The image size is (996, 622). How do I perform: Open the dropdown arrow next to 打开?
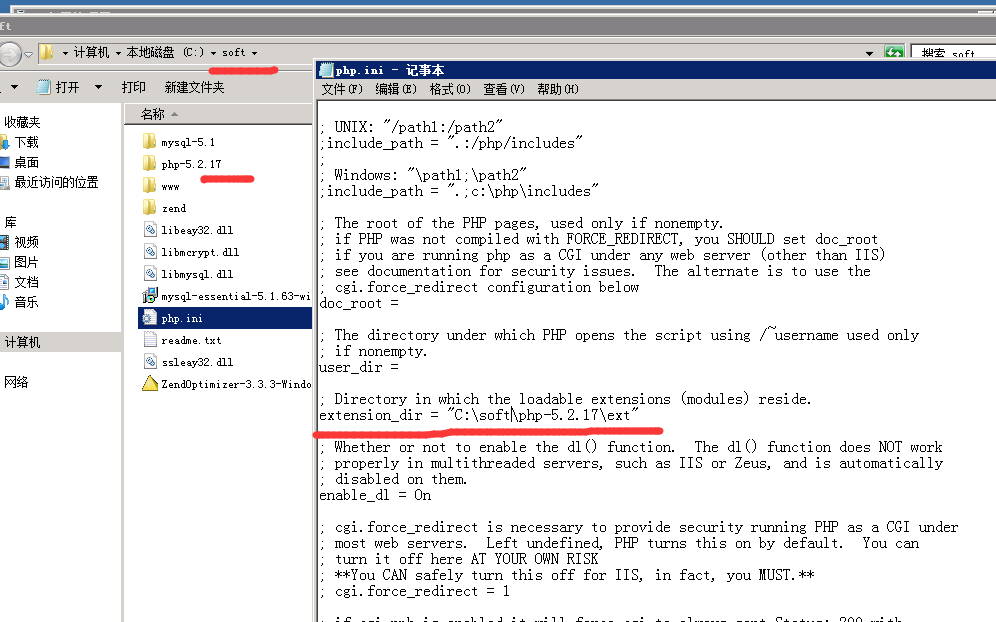click(x=98, y=88)
